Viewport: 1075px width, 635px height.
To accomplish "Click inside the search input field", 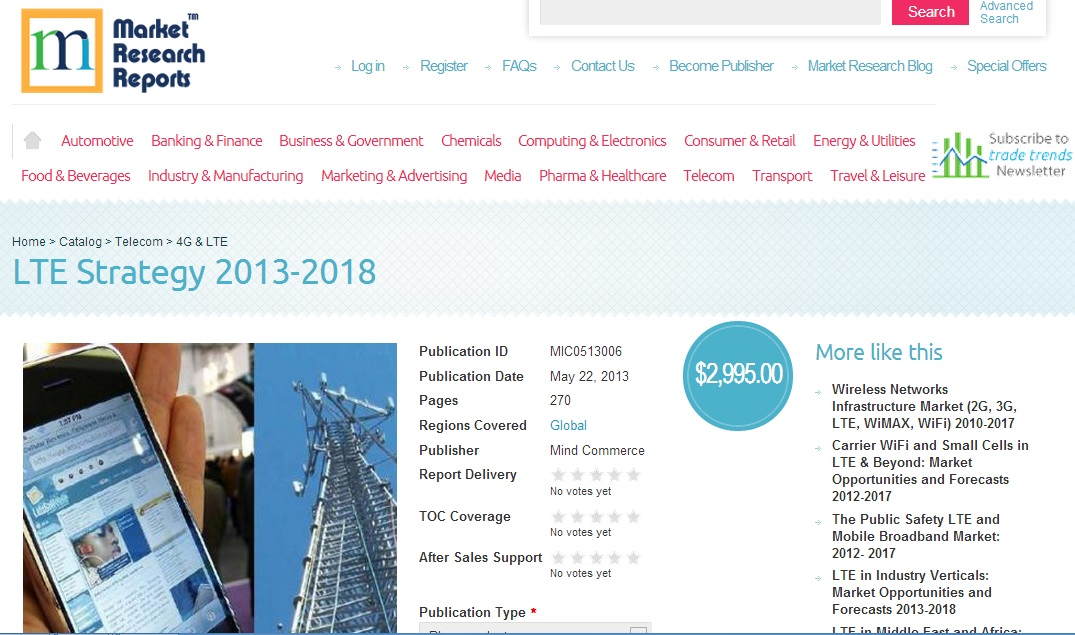I will tap(710, 13).
